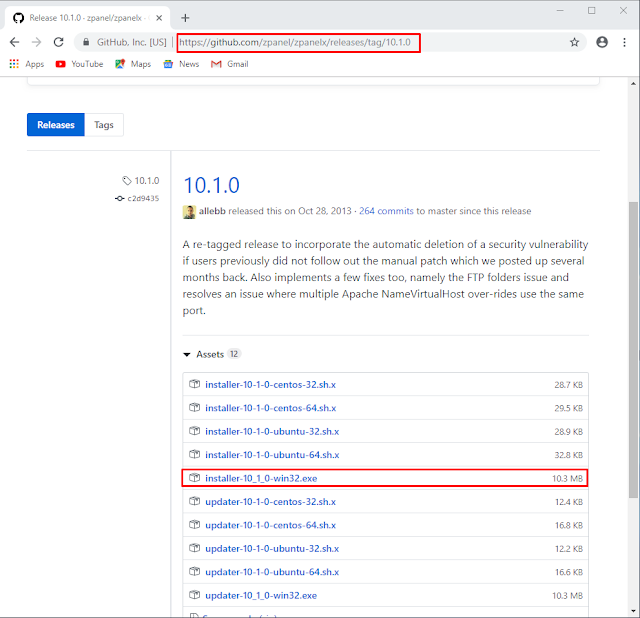Open Maps bookmark
Image resolution: width=640 pixels, height=618 pixels.
(x=133, y=64)
